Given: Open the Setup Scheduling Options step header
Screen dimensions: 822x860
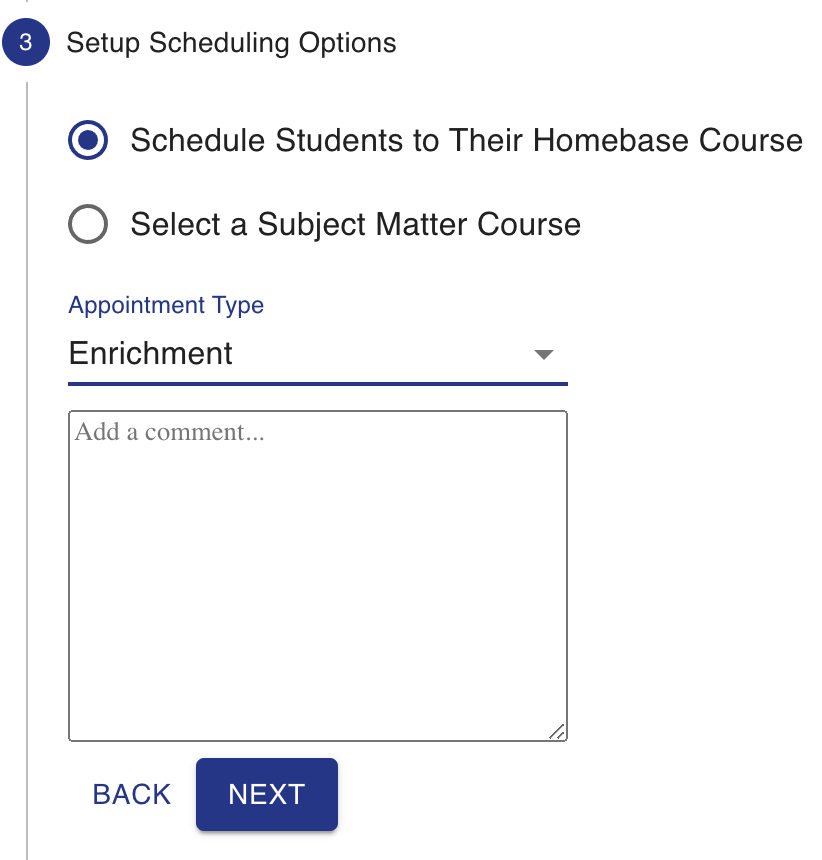Looking at the screenshot, I should click(231, 43).
